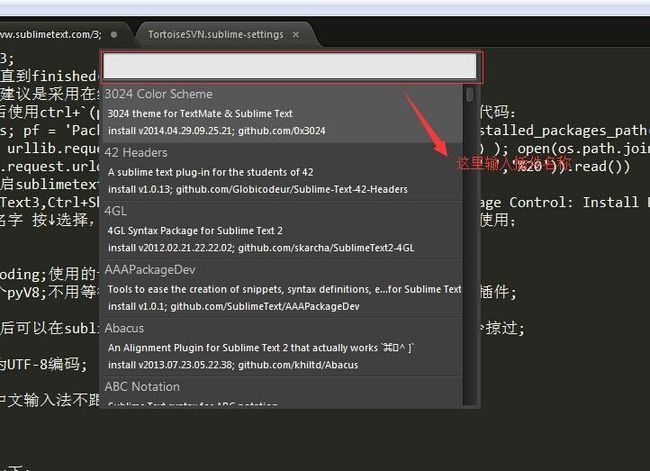650x471 pixels.
Task: Click 'age Control: Install' text in editor
Action: point(559,202)
